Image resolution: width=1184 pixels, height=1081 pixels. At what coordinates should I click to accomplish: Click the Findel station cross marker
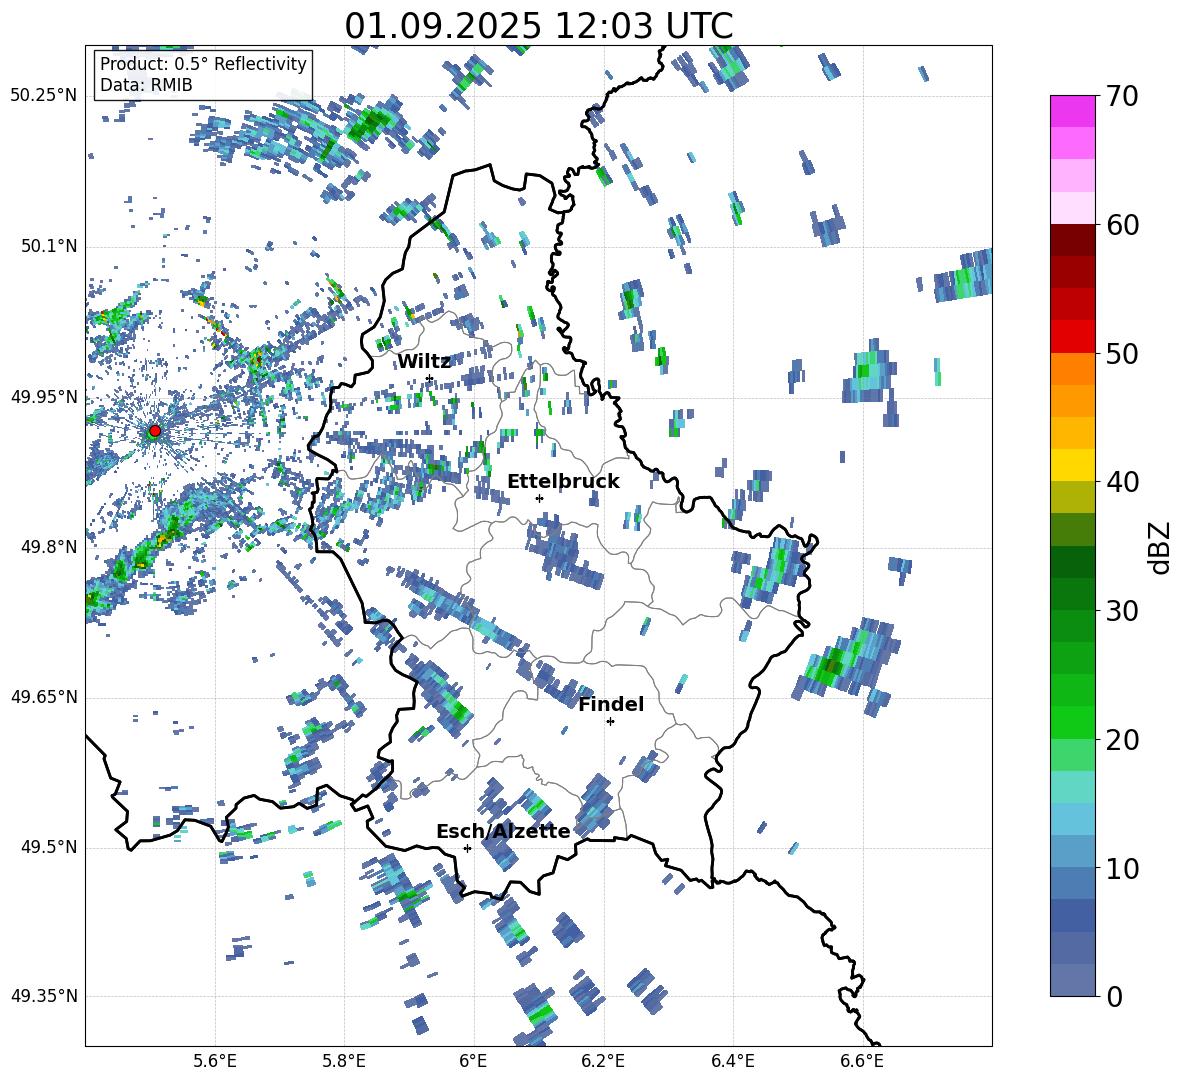tap(610, 722)
